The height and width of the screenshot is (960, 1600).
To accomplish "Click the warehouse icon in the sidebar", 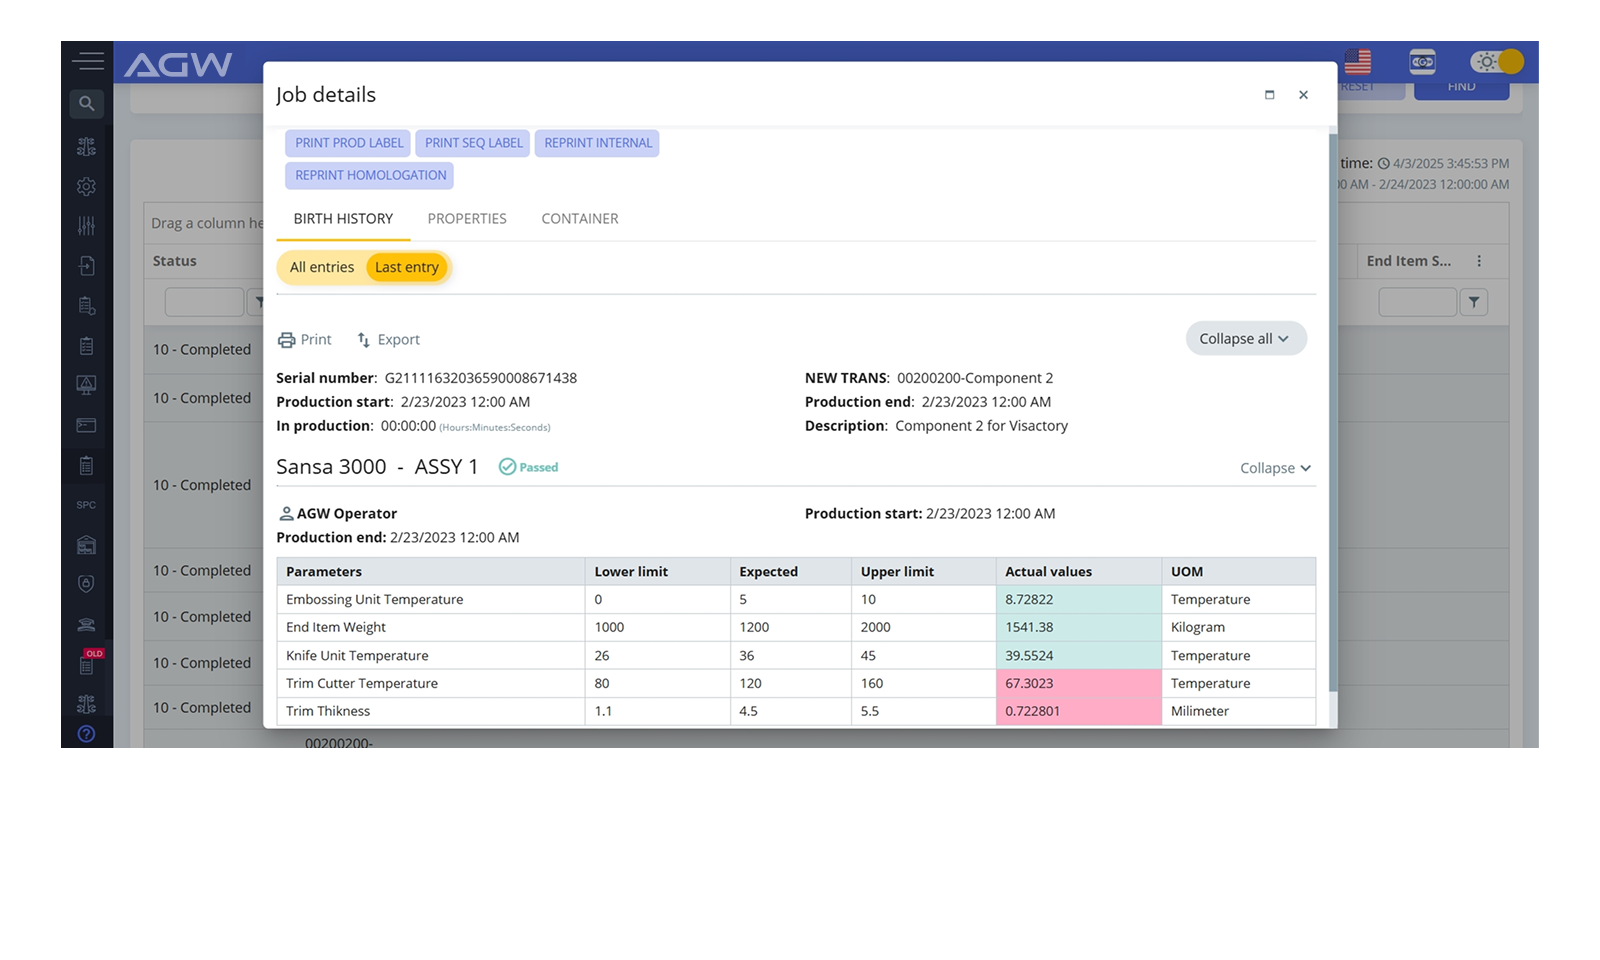I will coord(87,544).
